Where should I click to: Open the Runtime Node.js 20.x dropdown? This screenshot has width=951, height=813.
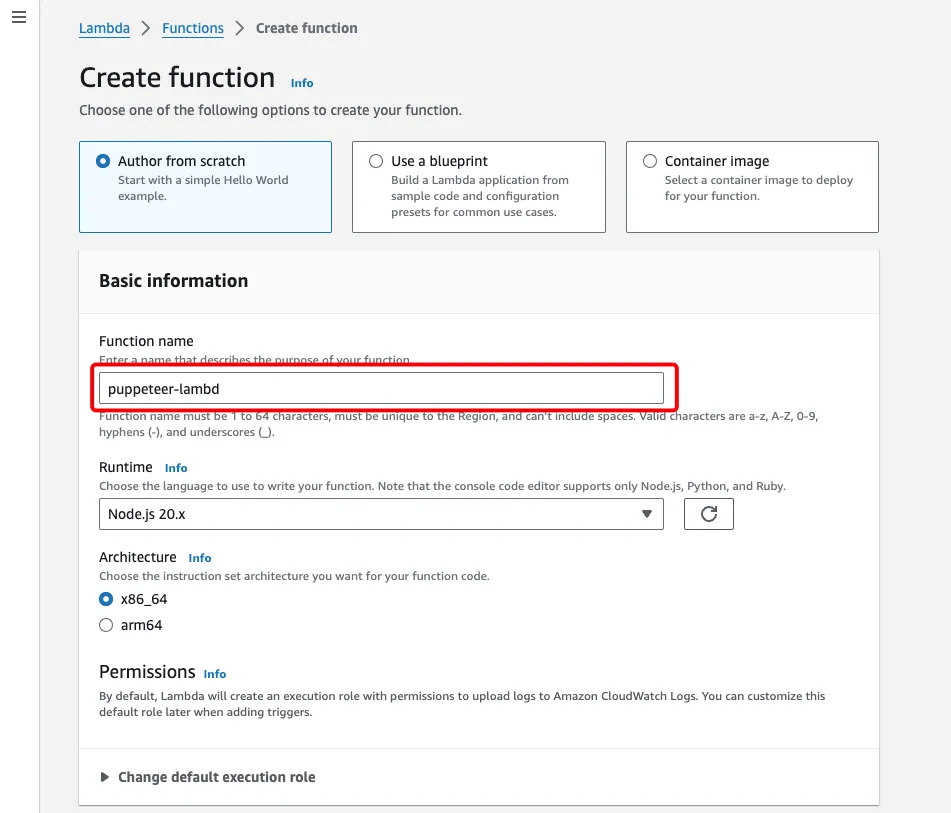pos(381,514)
